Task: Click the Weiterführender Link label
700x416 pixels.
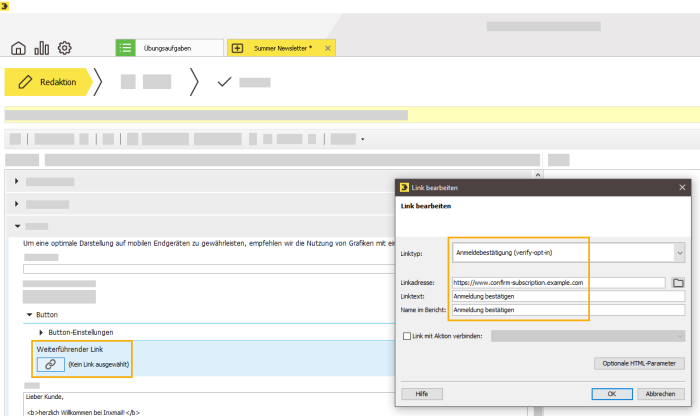Action: [70, 349]
